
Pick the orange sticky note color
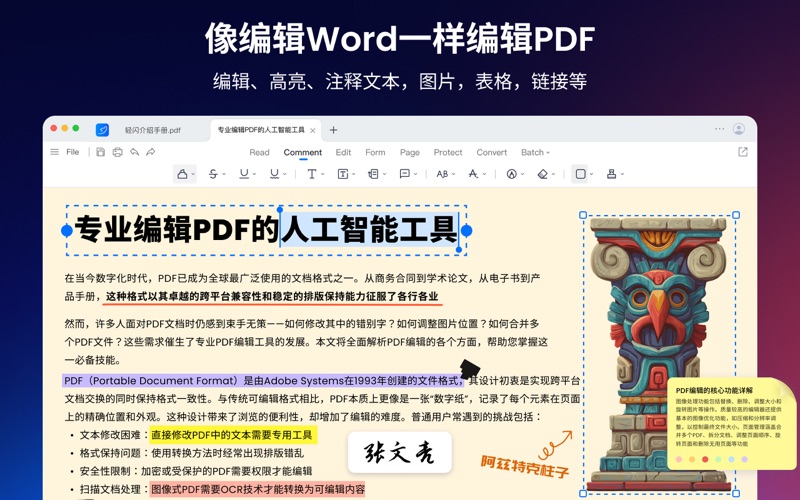pos(692,459)
